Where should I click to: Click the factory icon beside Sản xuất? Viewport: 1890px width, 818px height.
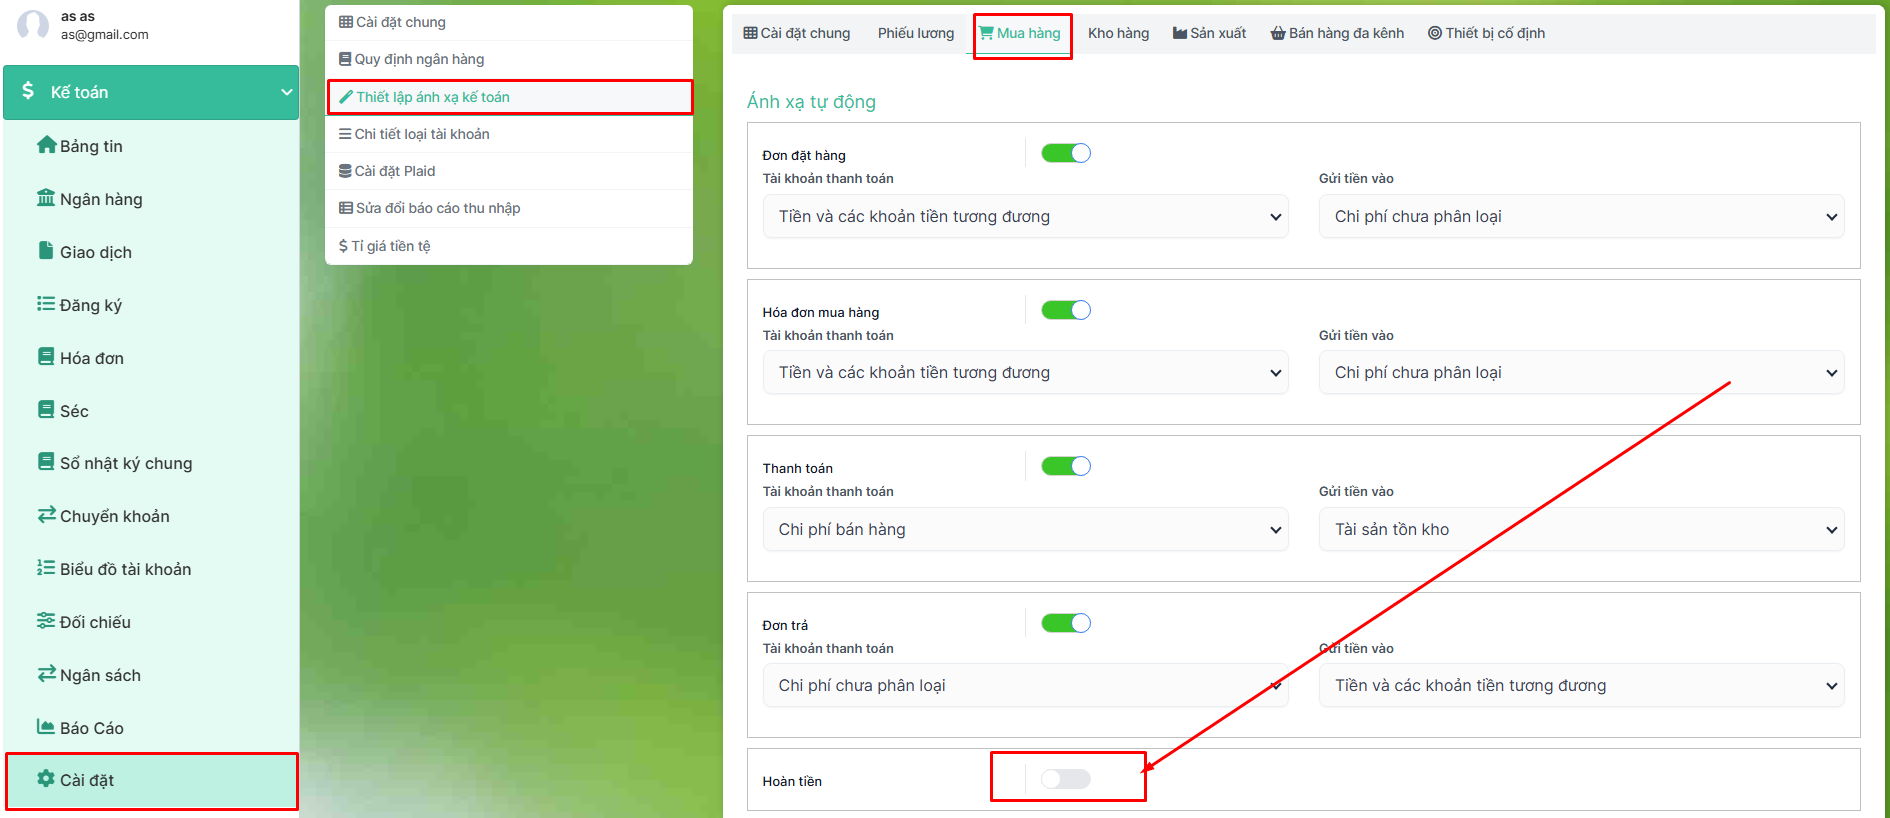[1180, 33]
